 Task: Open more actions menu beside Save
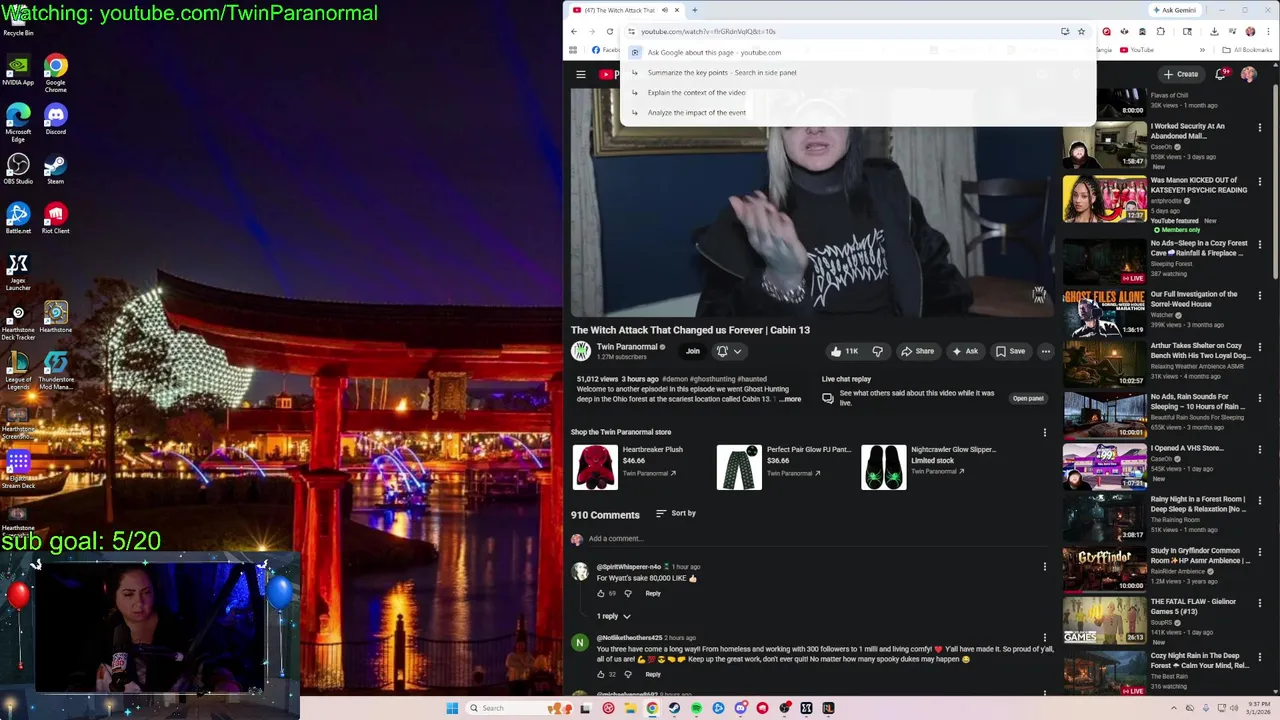coord(1045,351)
